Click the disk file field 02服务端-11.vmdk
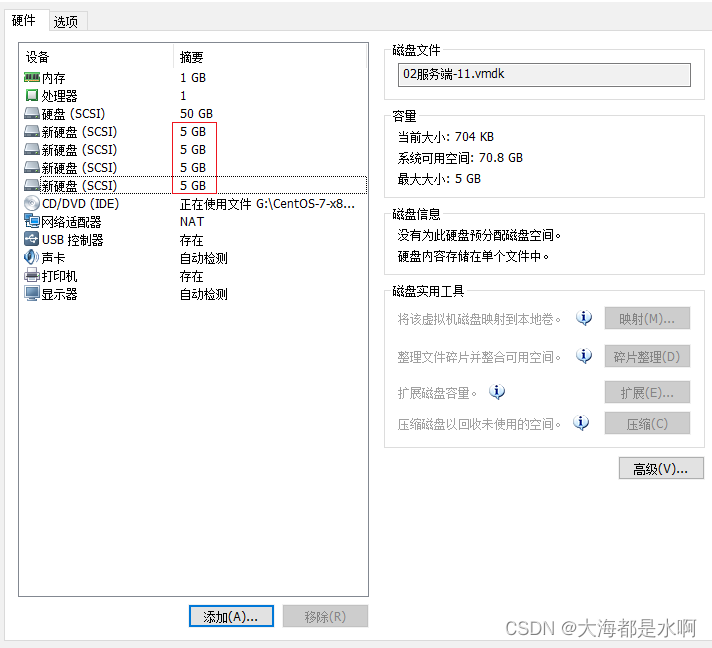Image resolution: width=712 pixels, height=648 pixels. 544,74
